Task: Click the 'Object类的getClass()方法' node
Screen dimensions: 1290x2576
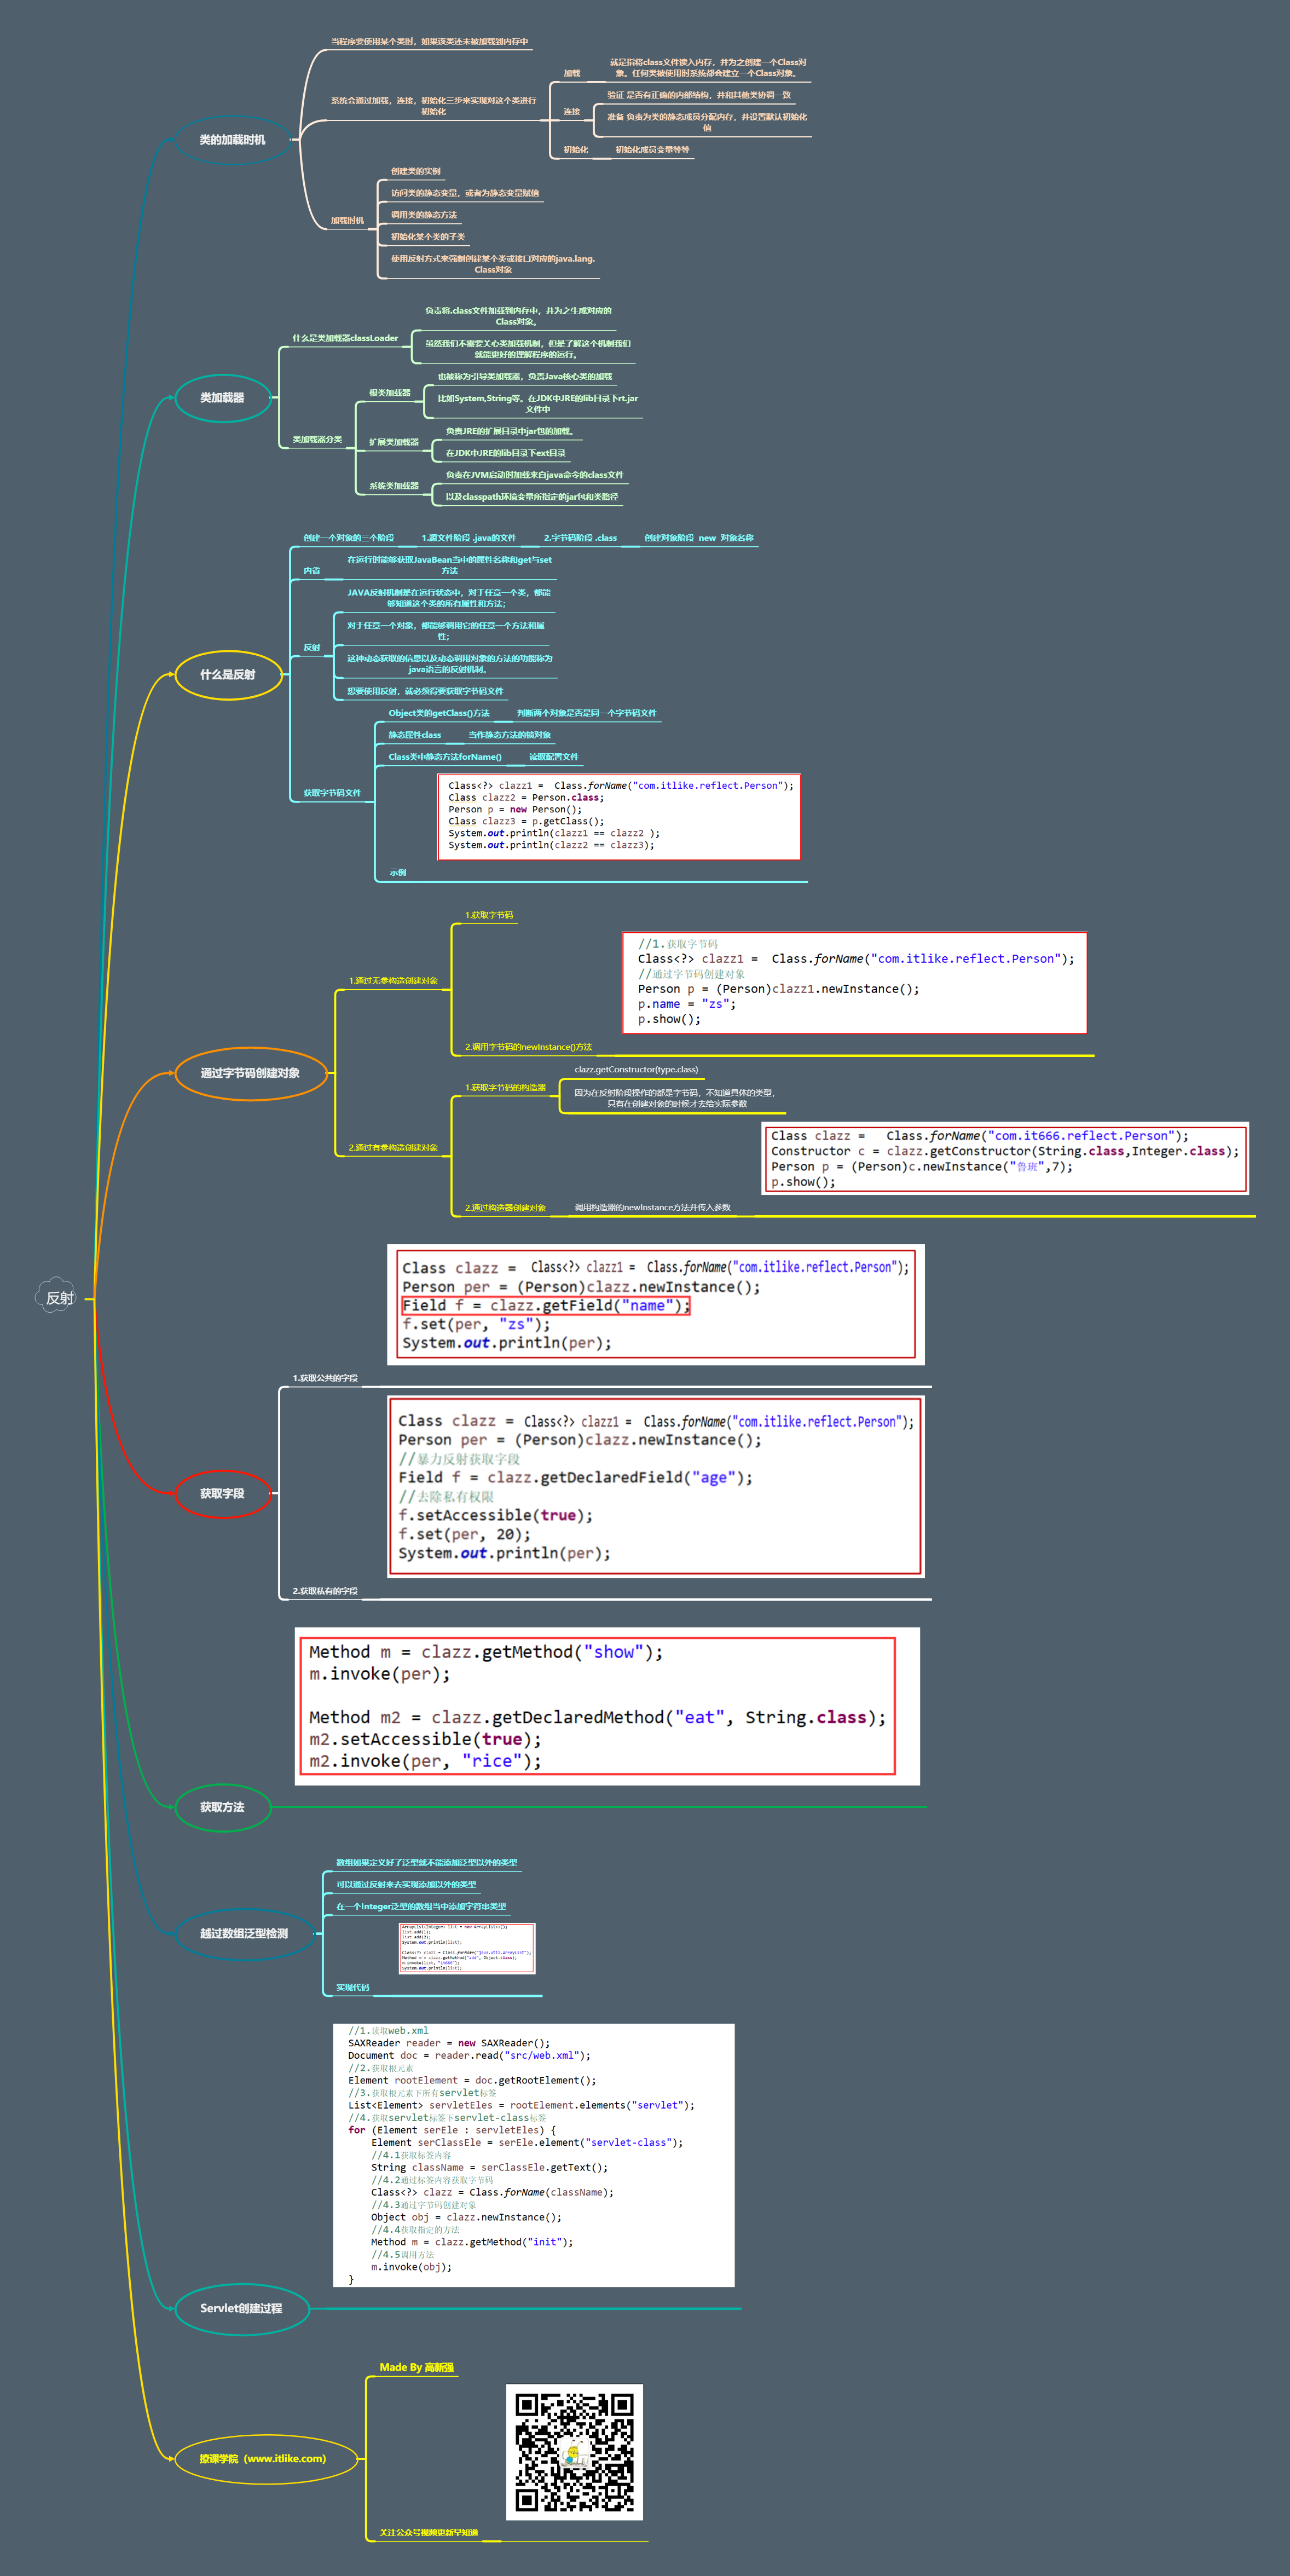Action: pos(438,713)
